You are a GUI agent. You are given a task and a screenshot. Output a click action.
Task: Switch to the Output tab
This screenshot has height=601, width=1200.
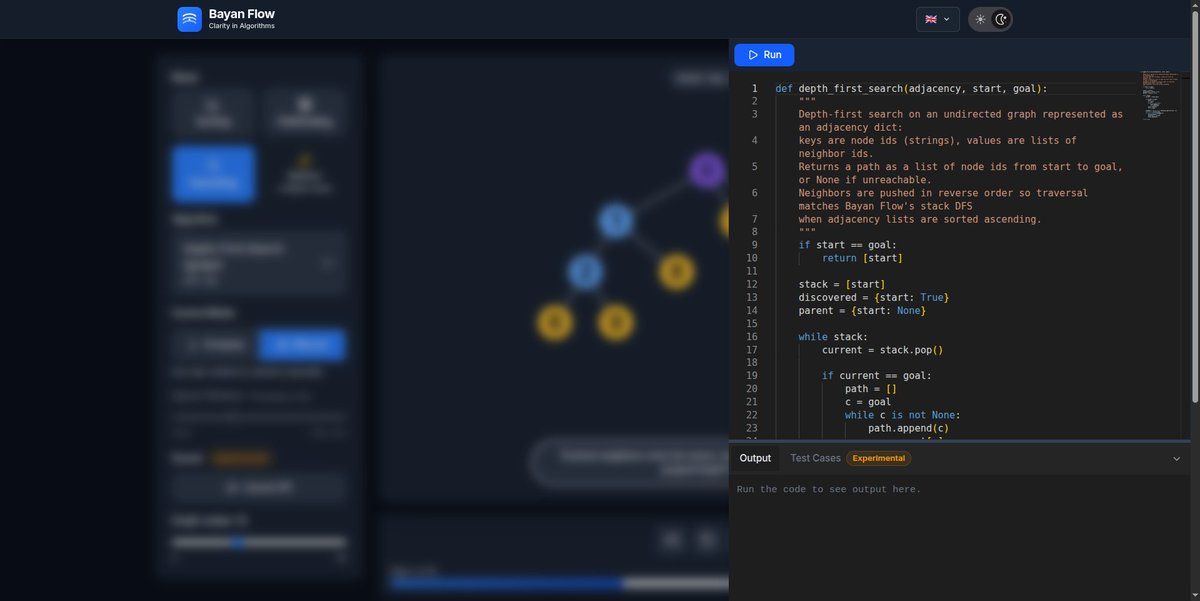(x=755, y=458)
